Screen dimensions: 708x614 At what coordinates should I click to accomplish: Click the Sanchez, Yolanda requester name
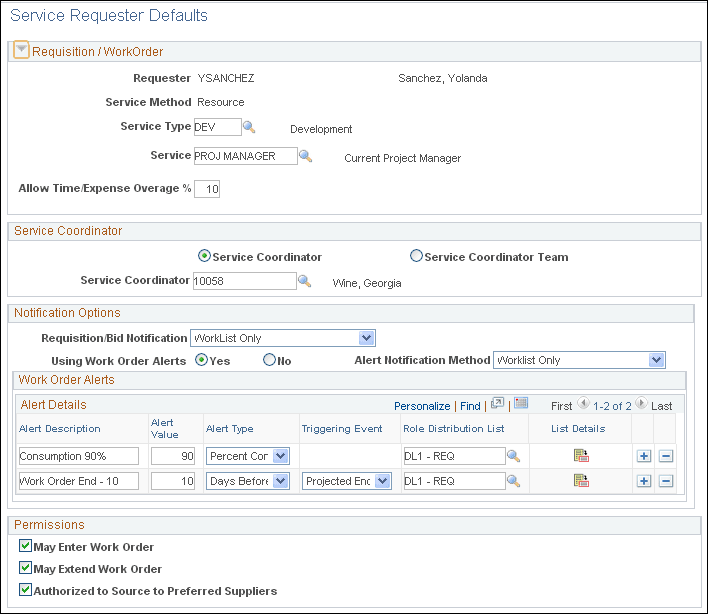click(x=442, y=79)
